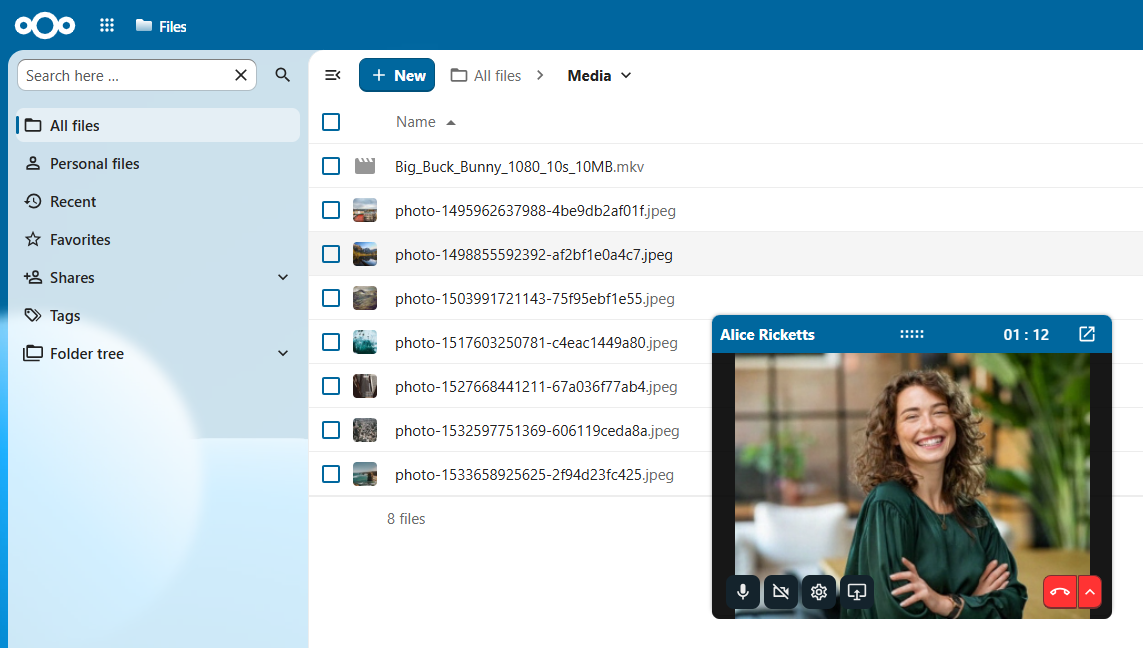Check photo-1517603250781 file checkbox
This screenshot has height=648, width=1143.
(x=331, y=342)
